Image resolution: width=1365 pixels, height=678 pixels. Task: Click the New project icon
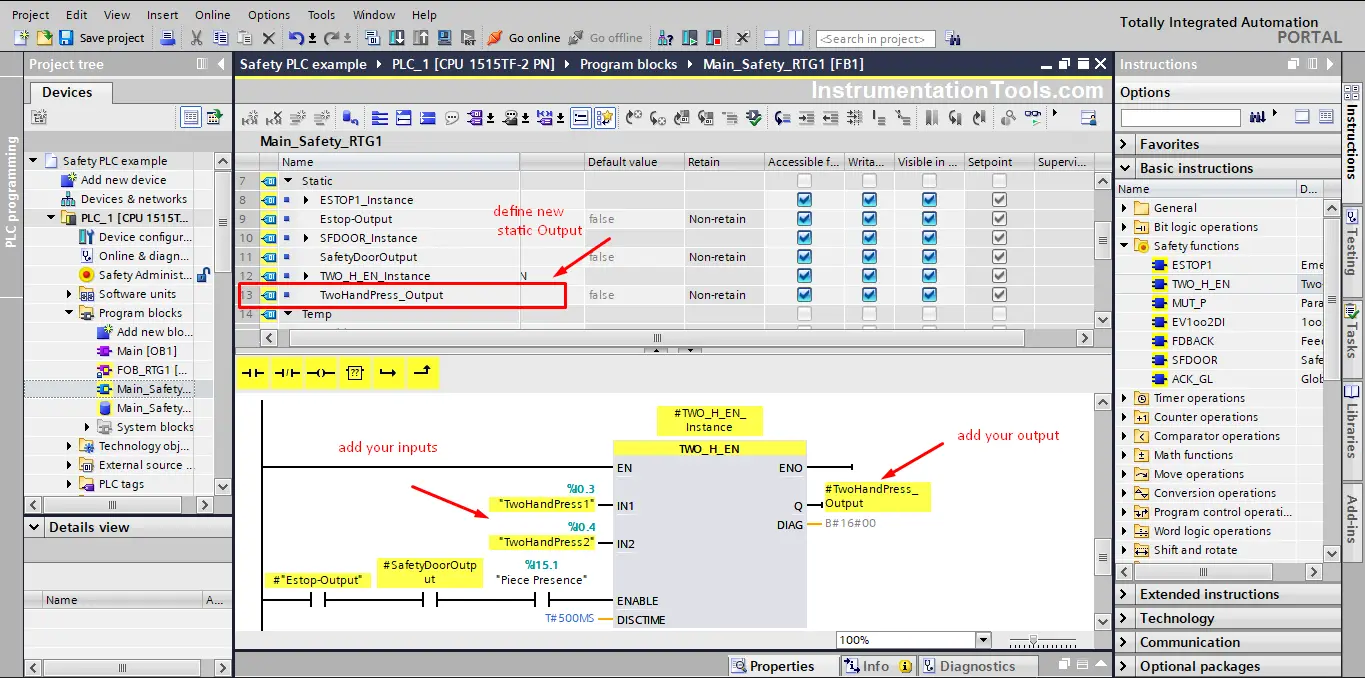click(x=21, y=38)
